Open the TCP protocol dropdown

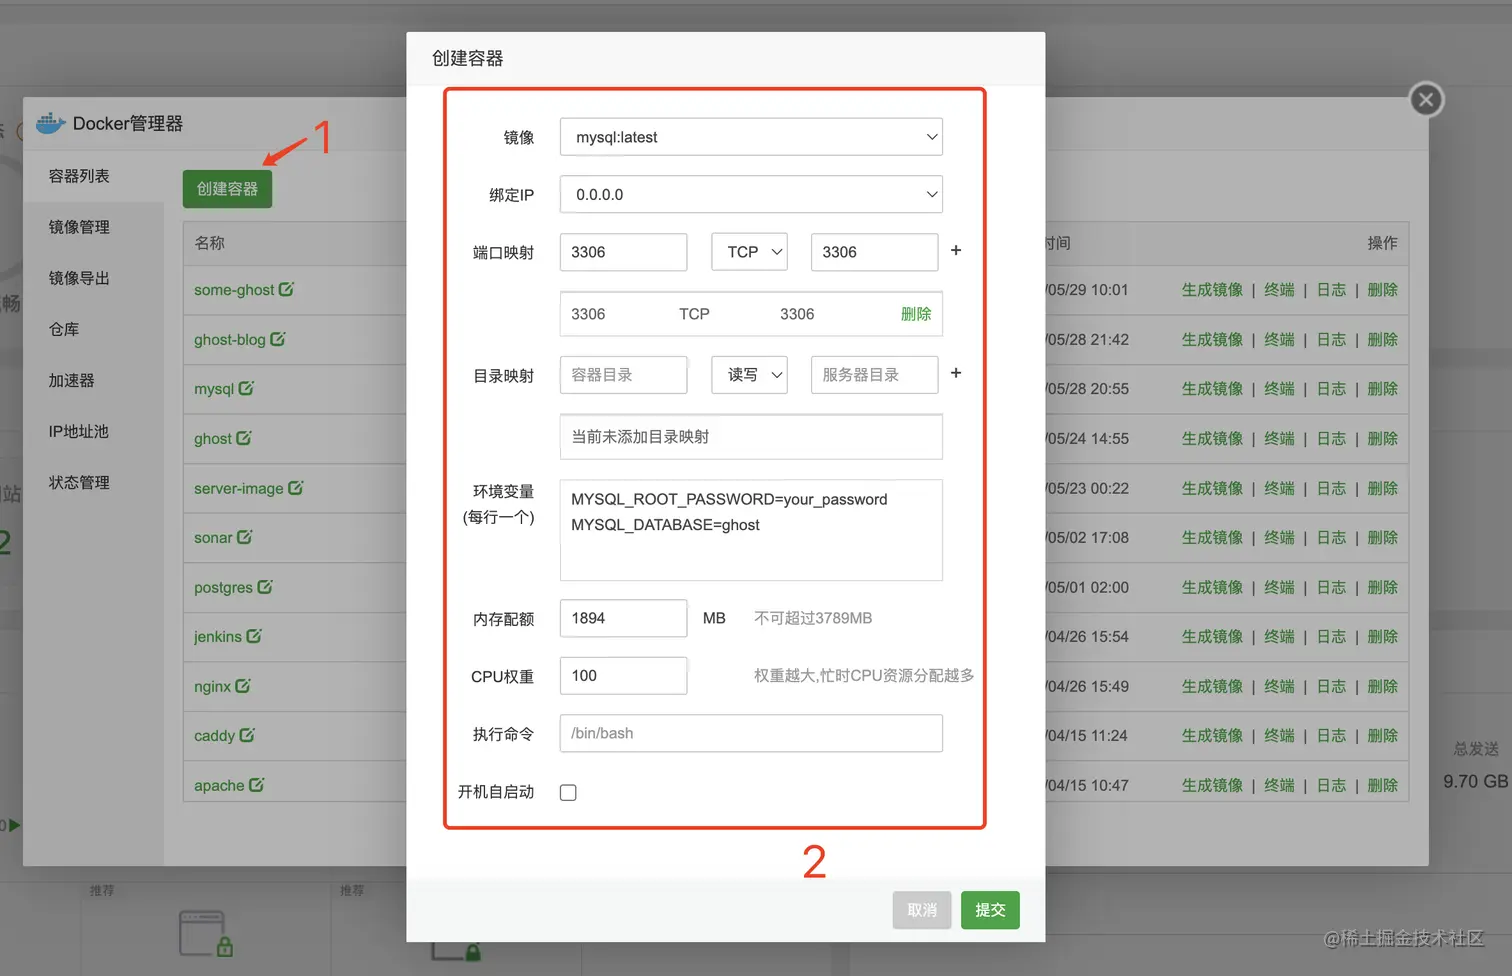click(750, 252)
